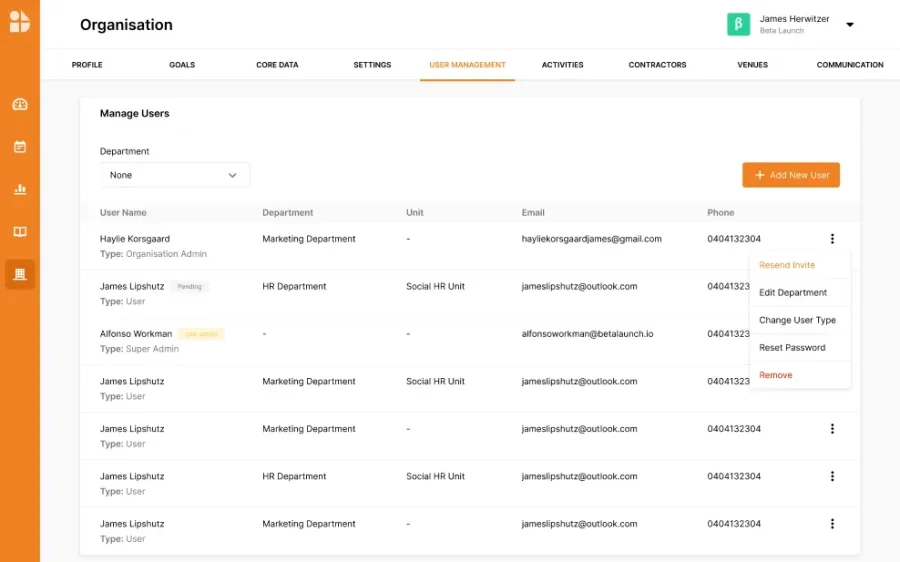Click Marketing Department in Haylie Korsgaard row
Screen dimensions: 900x562
coord(309,239)
